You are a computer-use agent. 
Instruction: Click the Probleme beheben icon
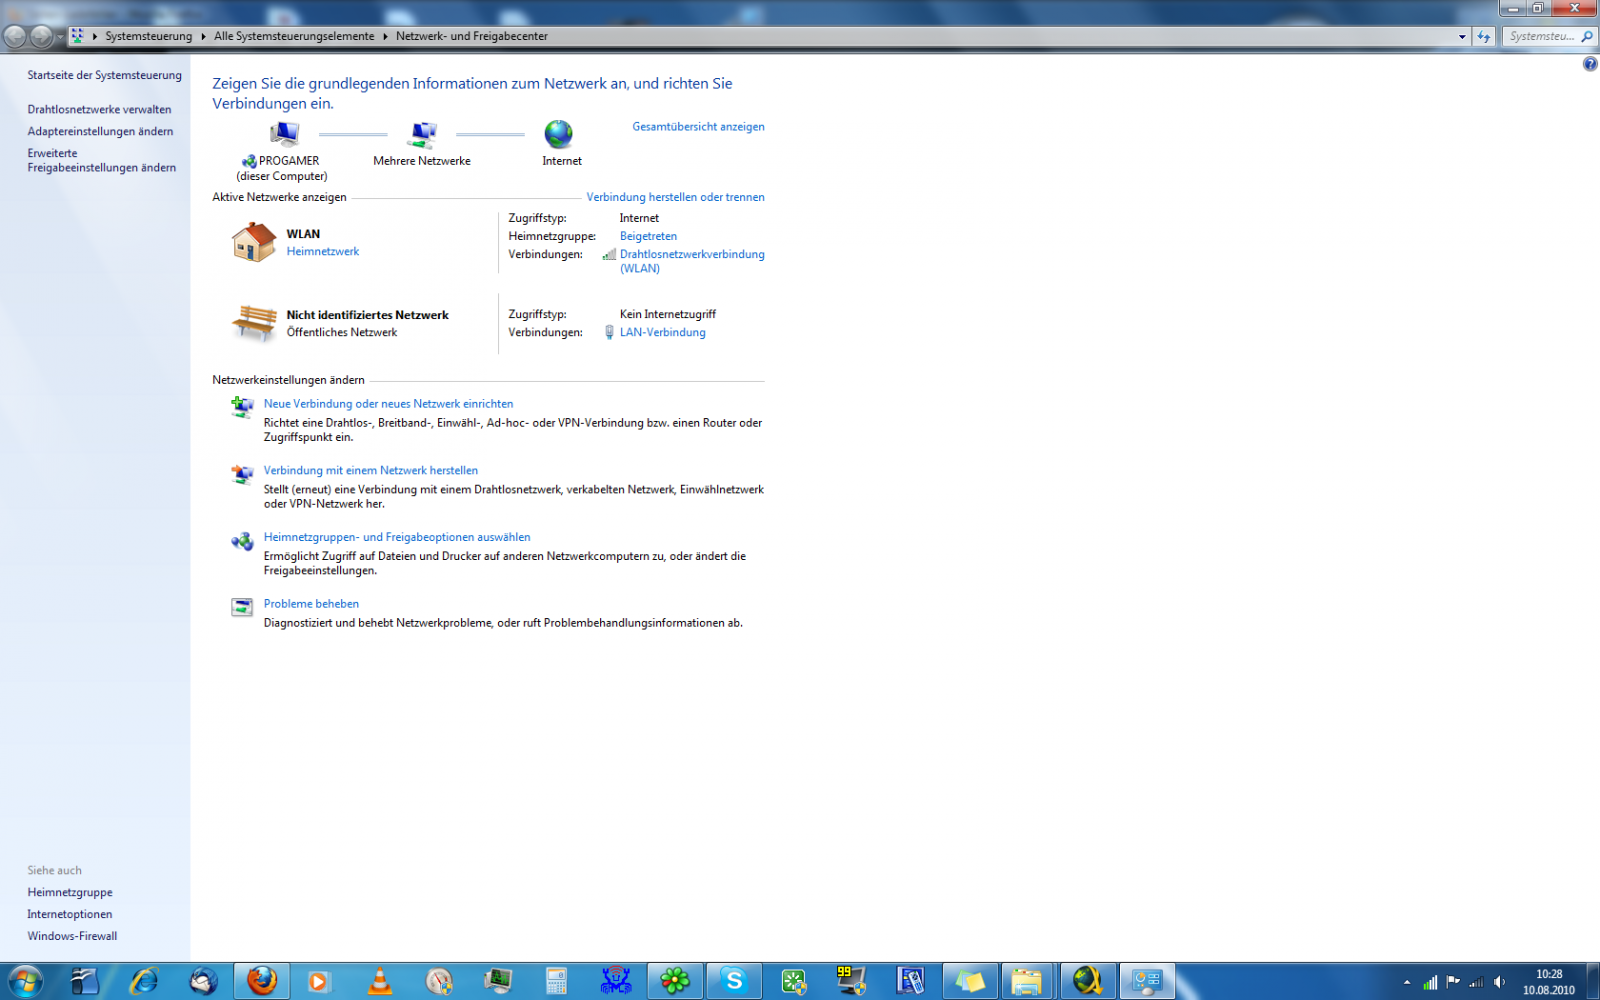242,607
